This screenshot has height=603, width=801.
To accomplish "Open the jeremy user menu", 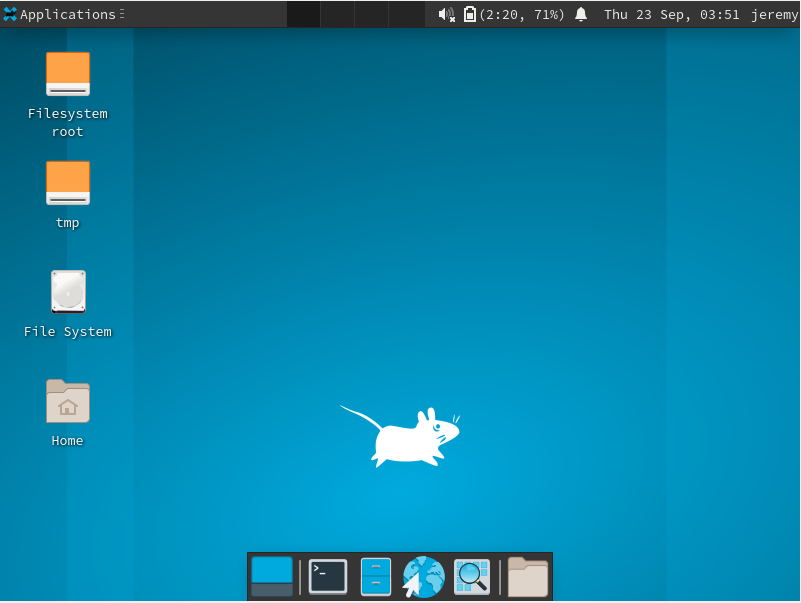I will (774, 14).
